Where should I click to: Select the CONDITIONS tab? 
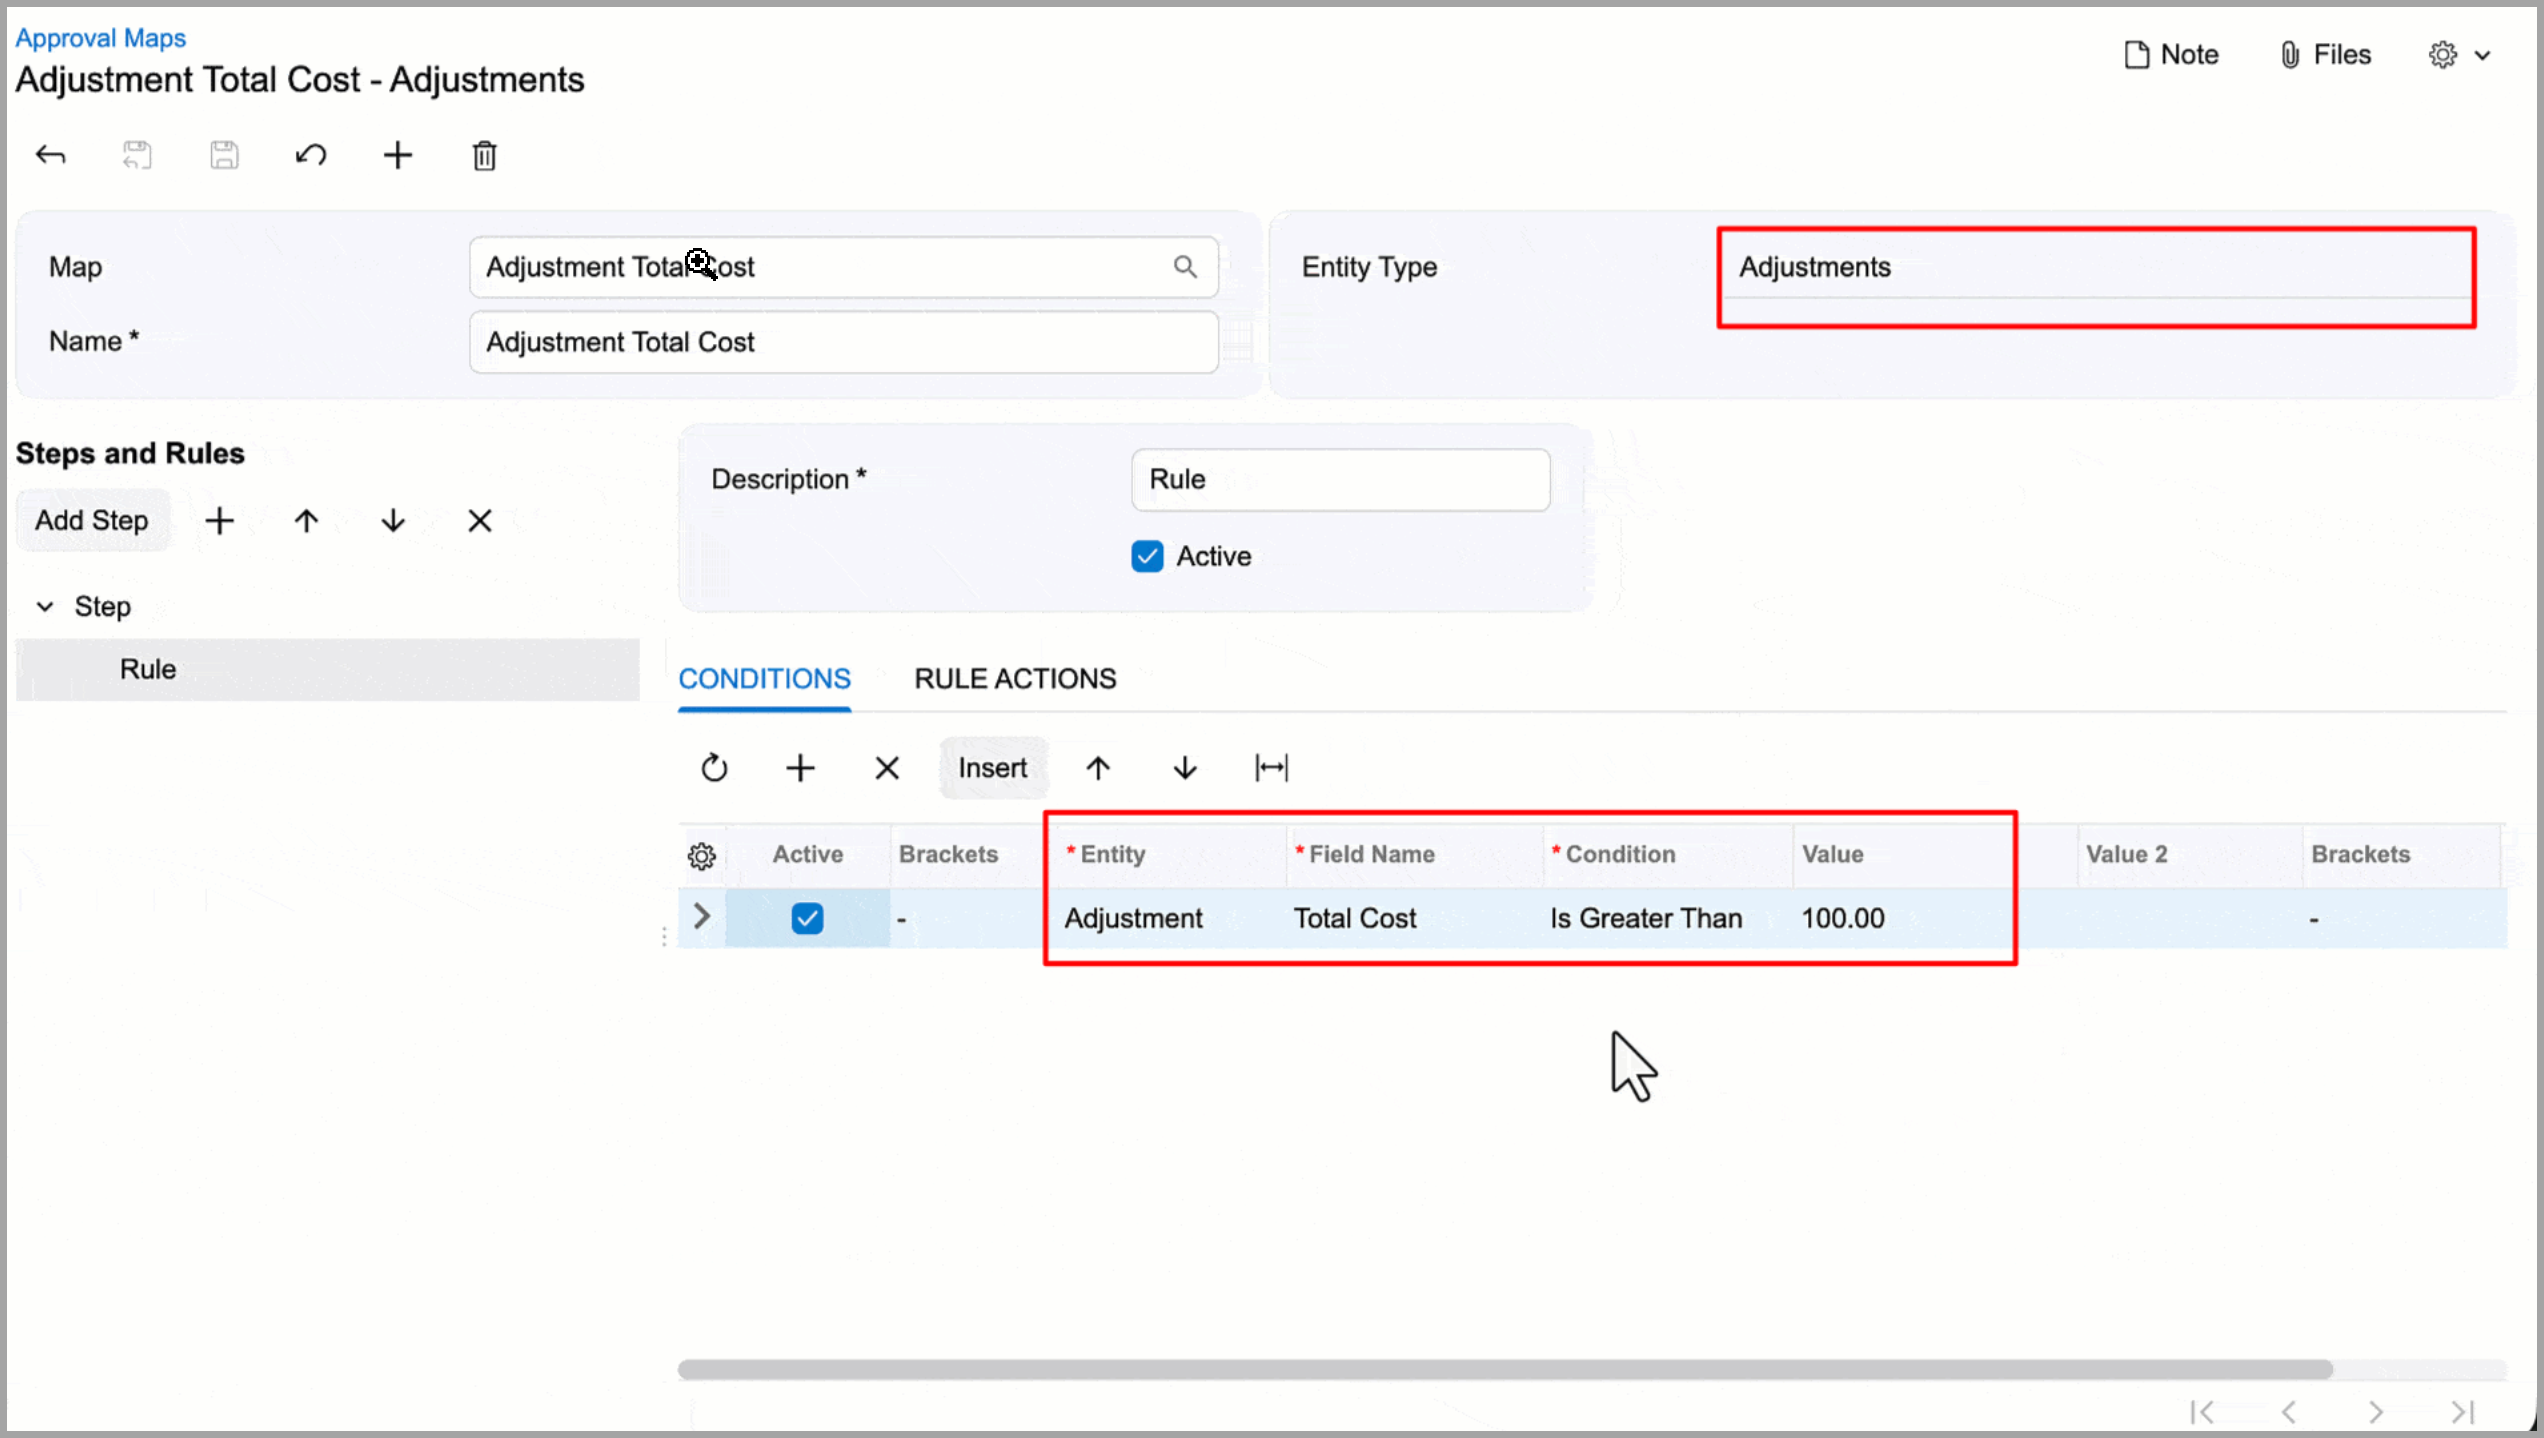pyautogui.click(x=764, y=679)
